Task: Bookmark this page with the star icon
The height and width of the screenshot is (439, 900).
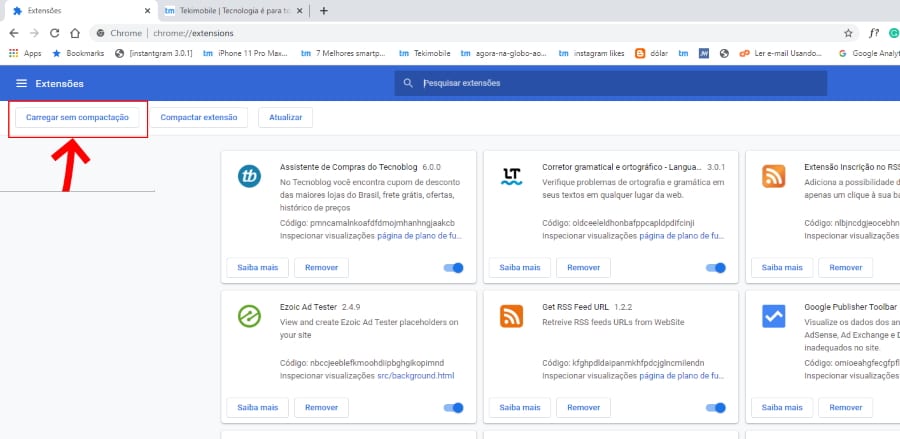Action: (x=848, y=33)
